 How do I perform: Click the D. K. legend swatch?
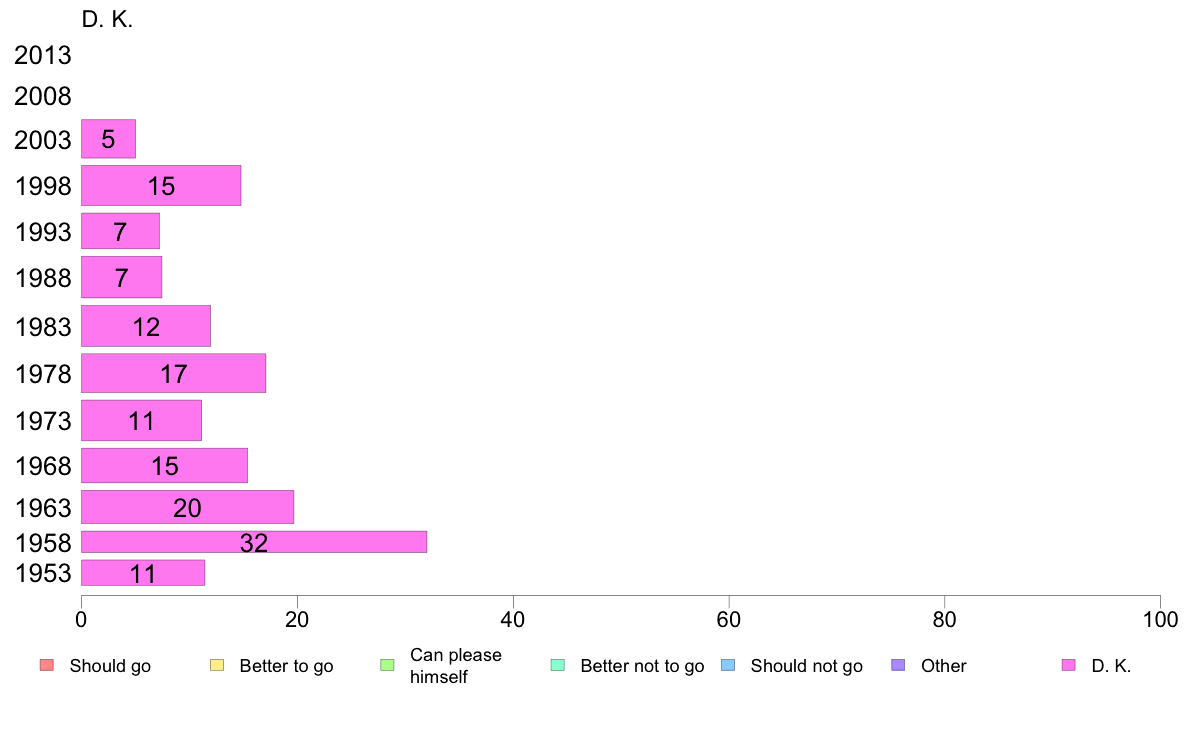(1068, 666)
